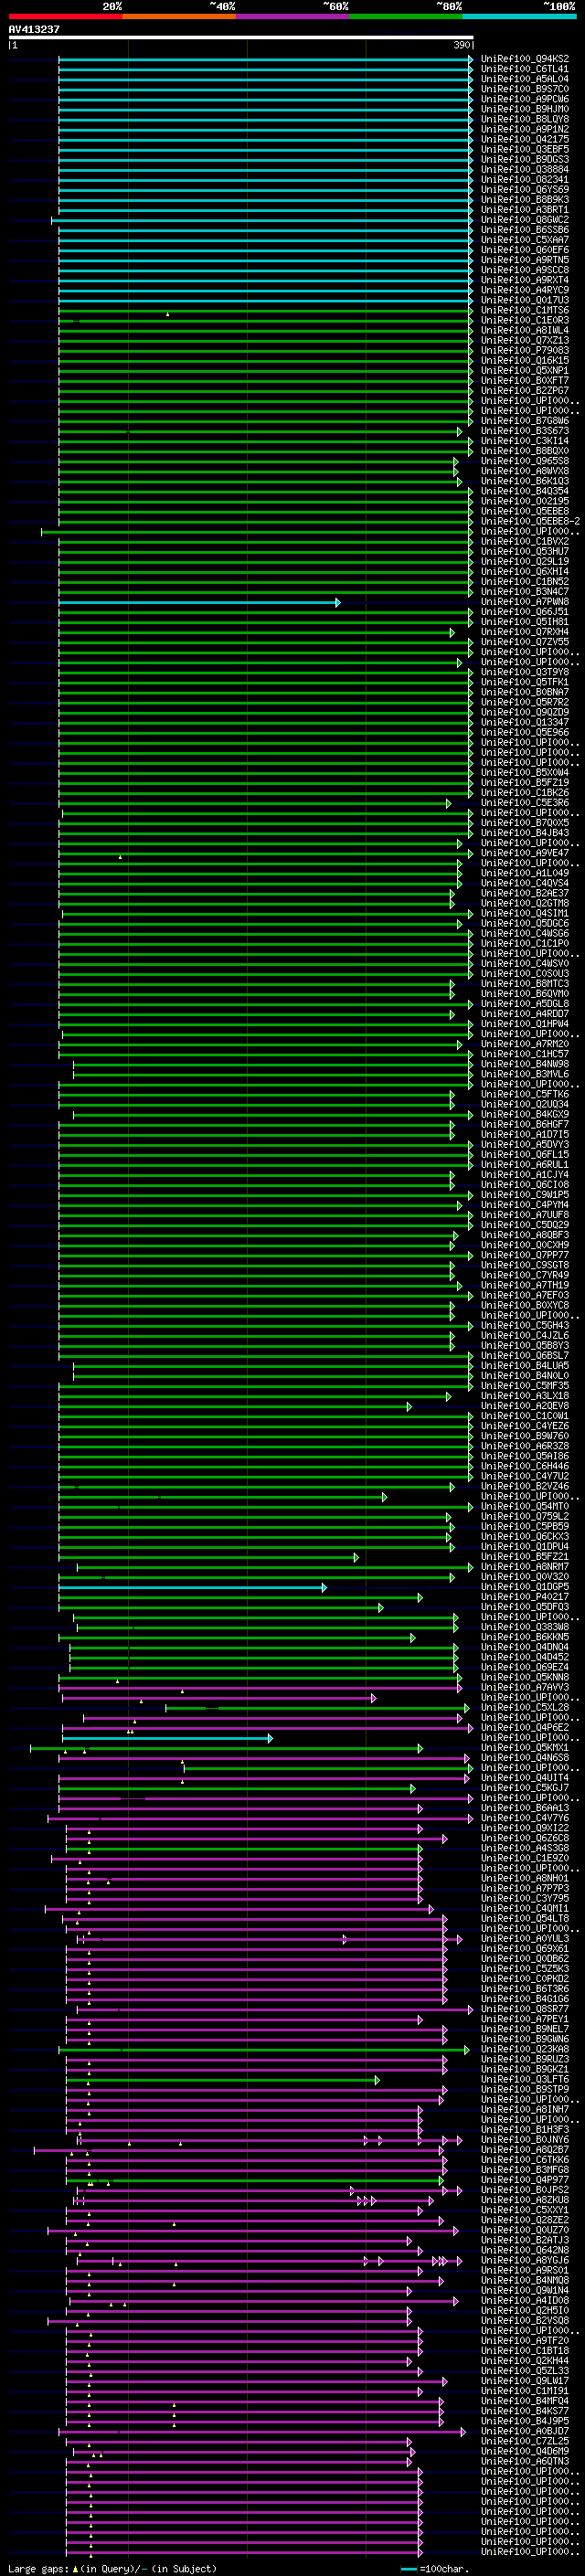
Task: Select the UniRef100_B5FZ21 label
Action: (525, 1557)
